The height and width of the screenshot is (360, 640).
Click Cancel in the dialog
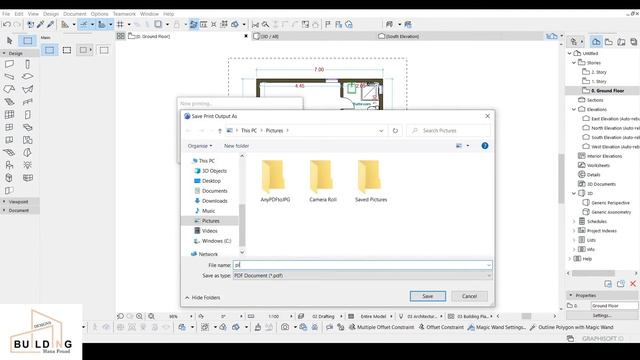(x=469, y=296)
